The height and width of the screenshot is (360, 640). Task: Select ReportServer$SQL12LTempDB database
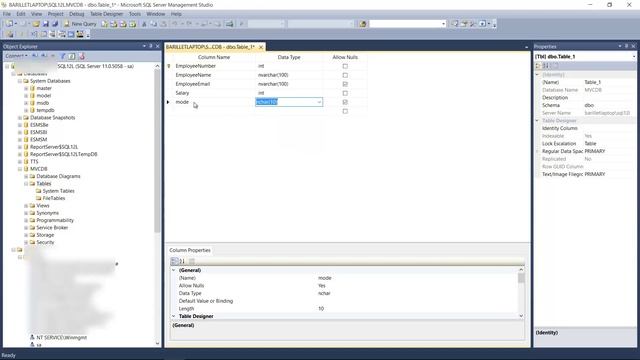(64, 154)
